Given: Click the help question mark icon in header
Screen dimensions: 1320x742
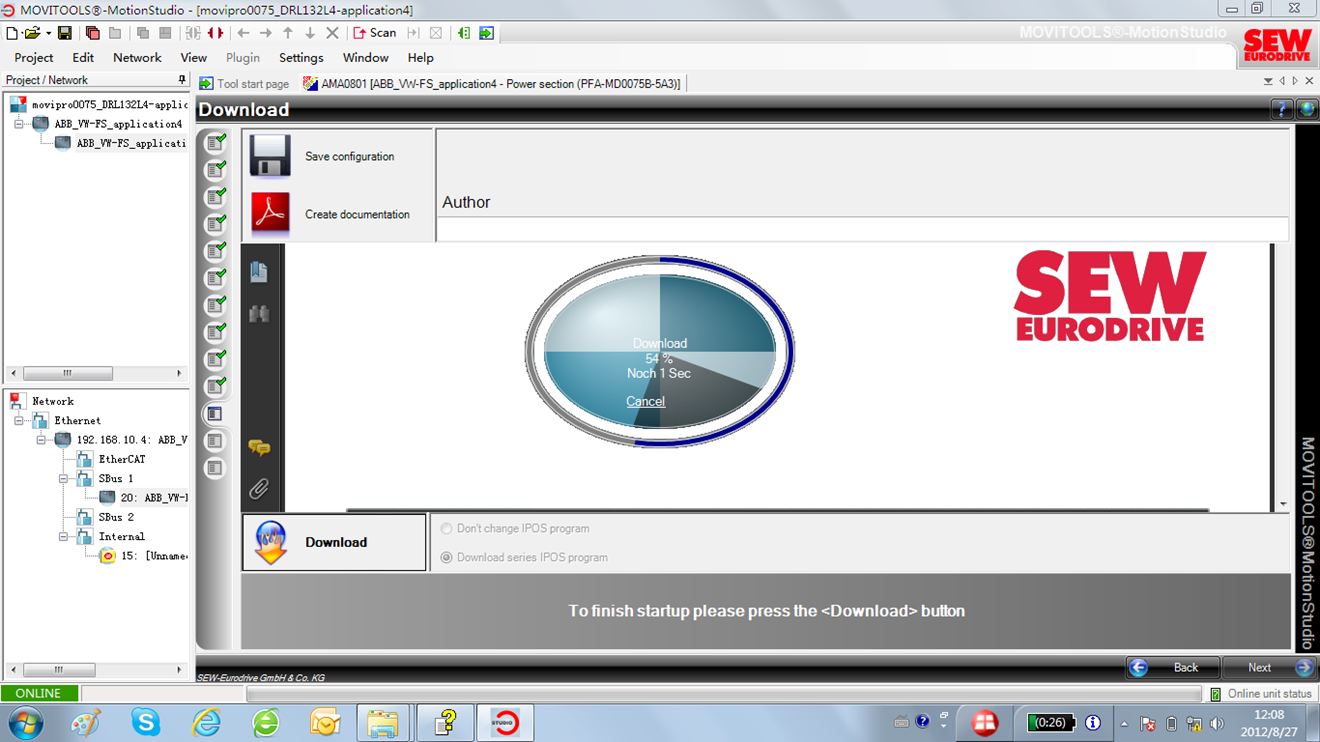Looking at the screenshot, I should 1281,110.
